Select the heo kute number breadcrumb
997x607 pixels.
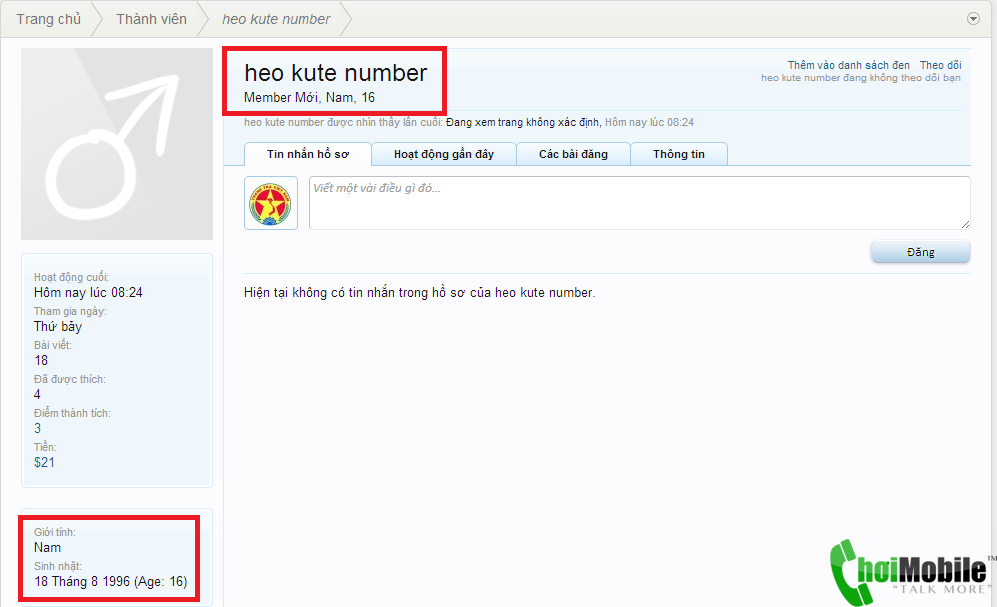(276, 19)
